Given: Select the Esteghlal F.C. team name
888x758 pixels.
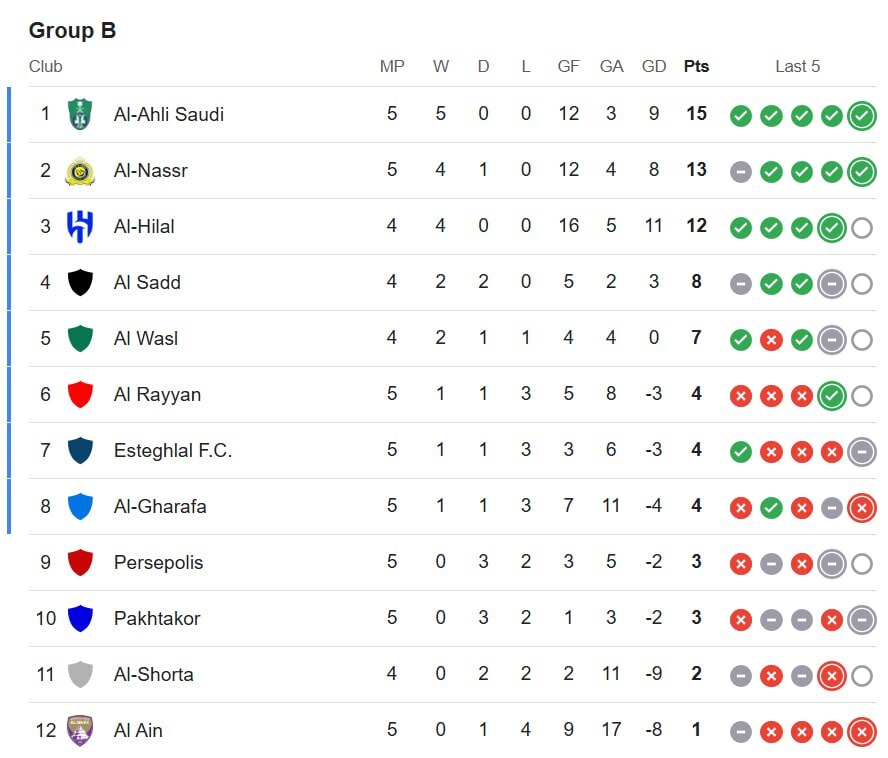Looking at the screenshot, I should (x=173, y=450).
